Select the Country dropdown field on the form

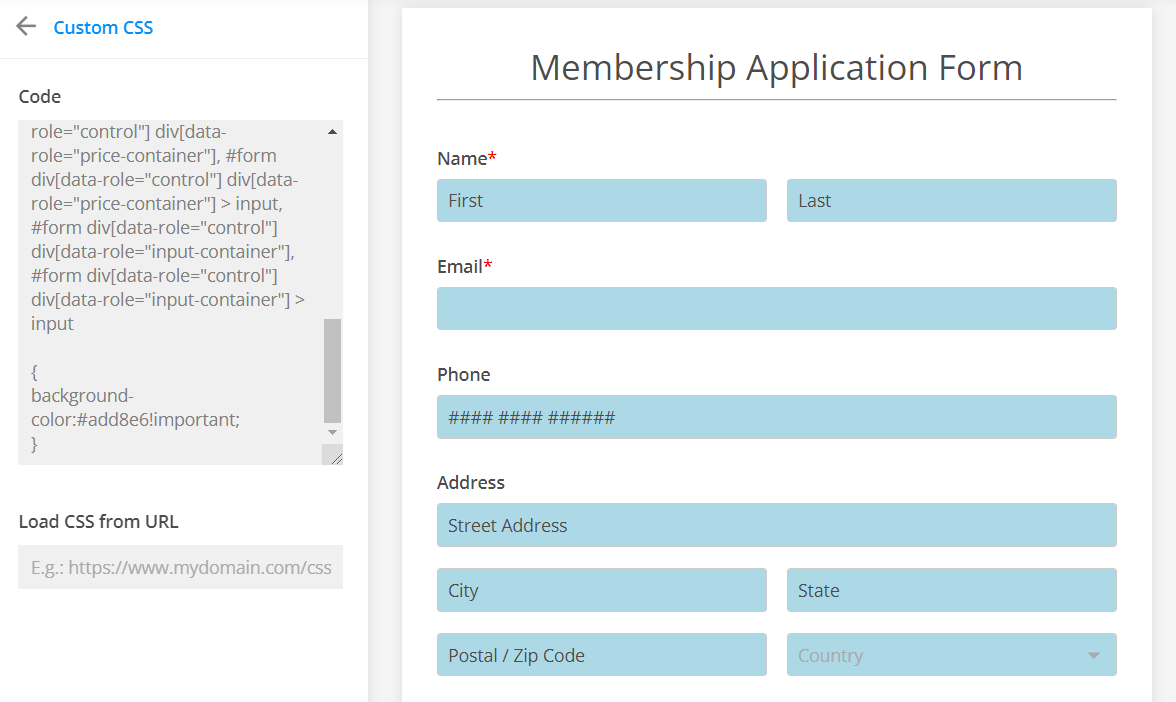click(951, 655)
